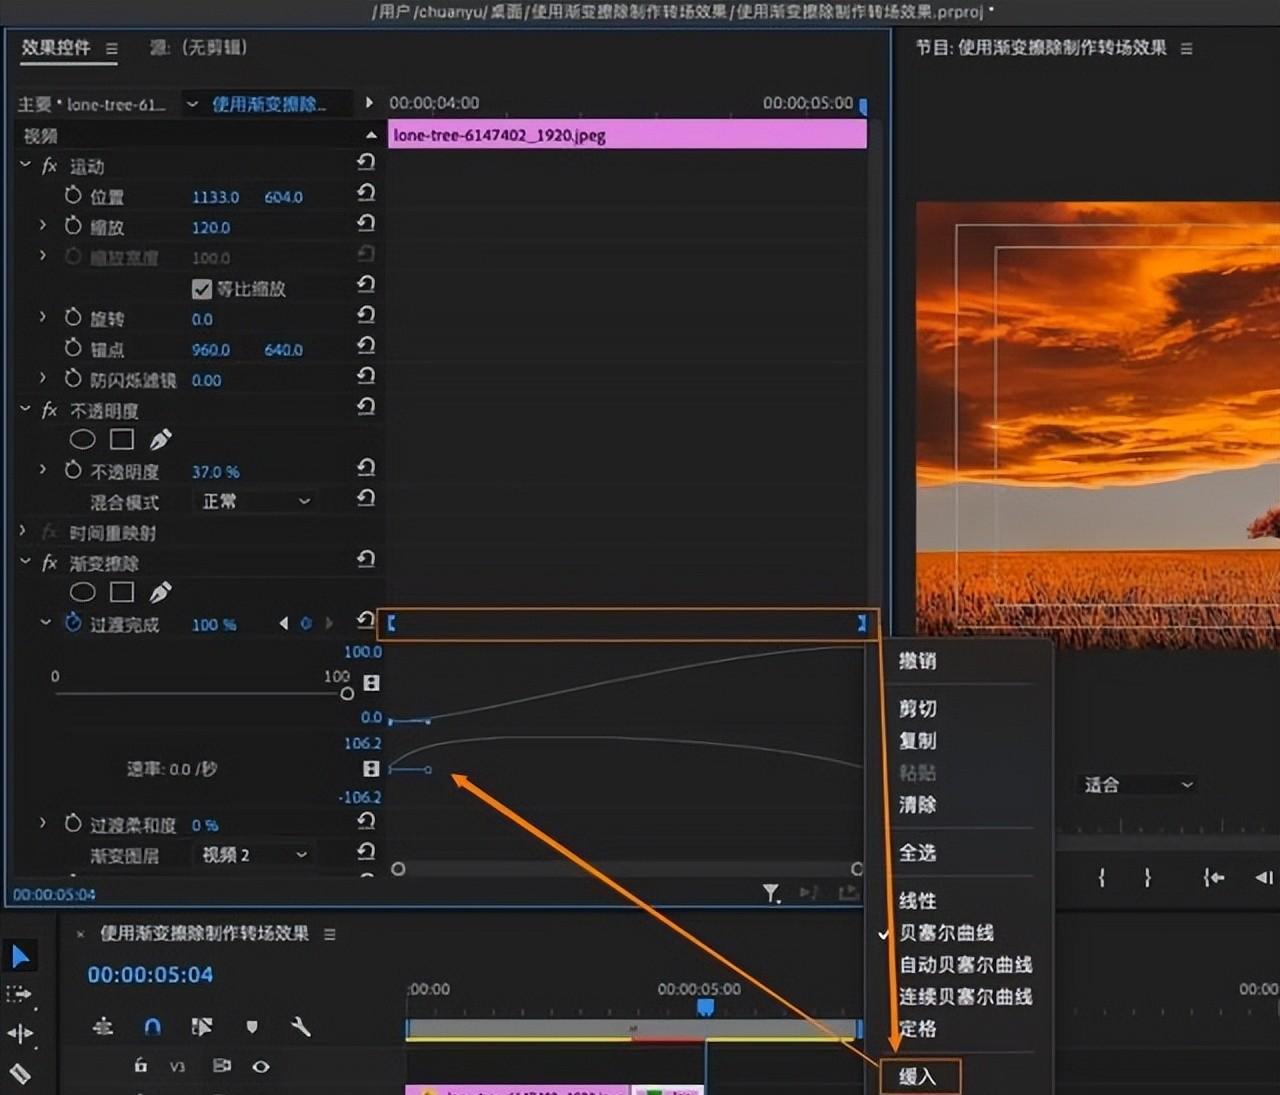This screenshot has height=1095, width=1280.
Task: Go to previous keyframe of 过渡完成
Action: [284, 623]
